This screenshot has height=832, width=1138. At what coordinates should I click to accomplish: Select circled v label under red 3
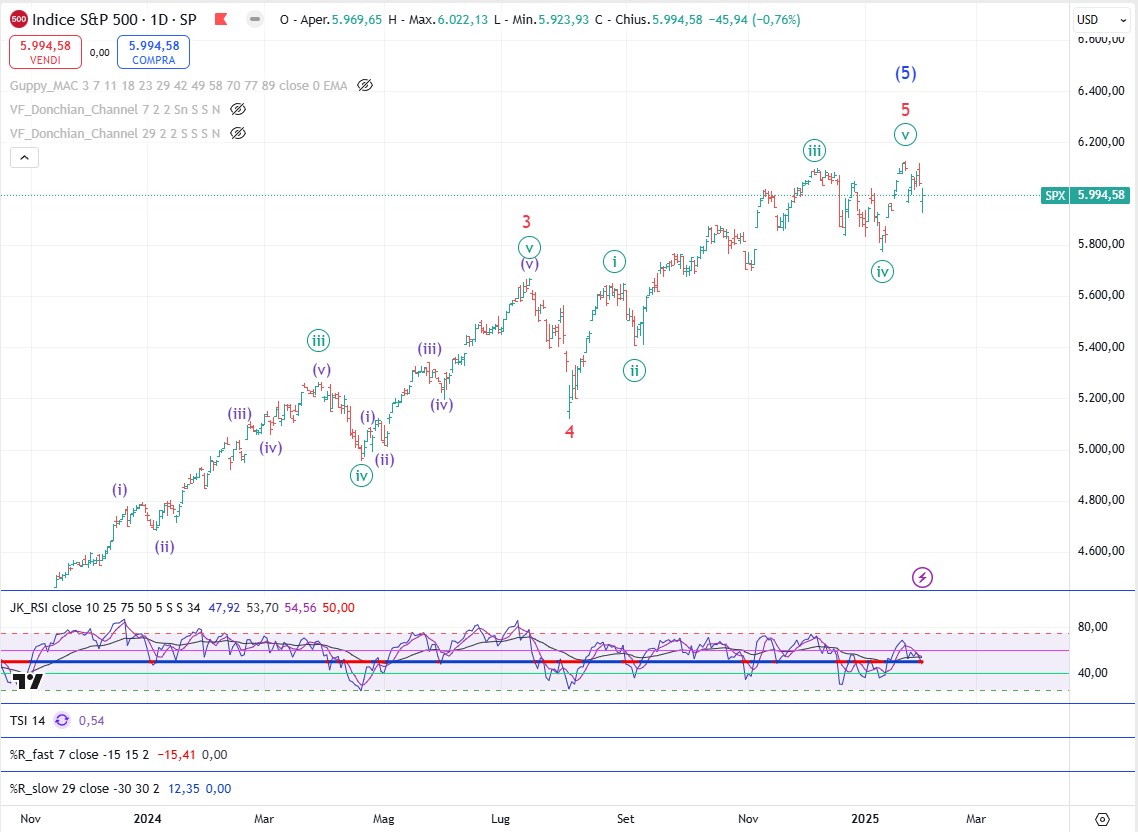point(530,248)
